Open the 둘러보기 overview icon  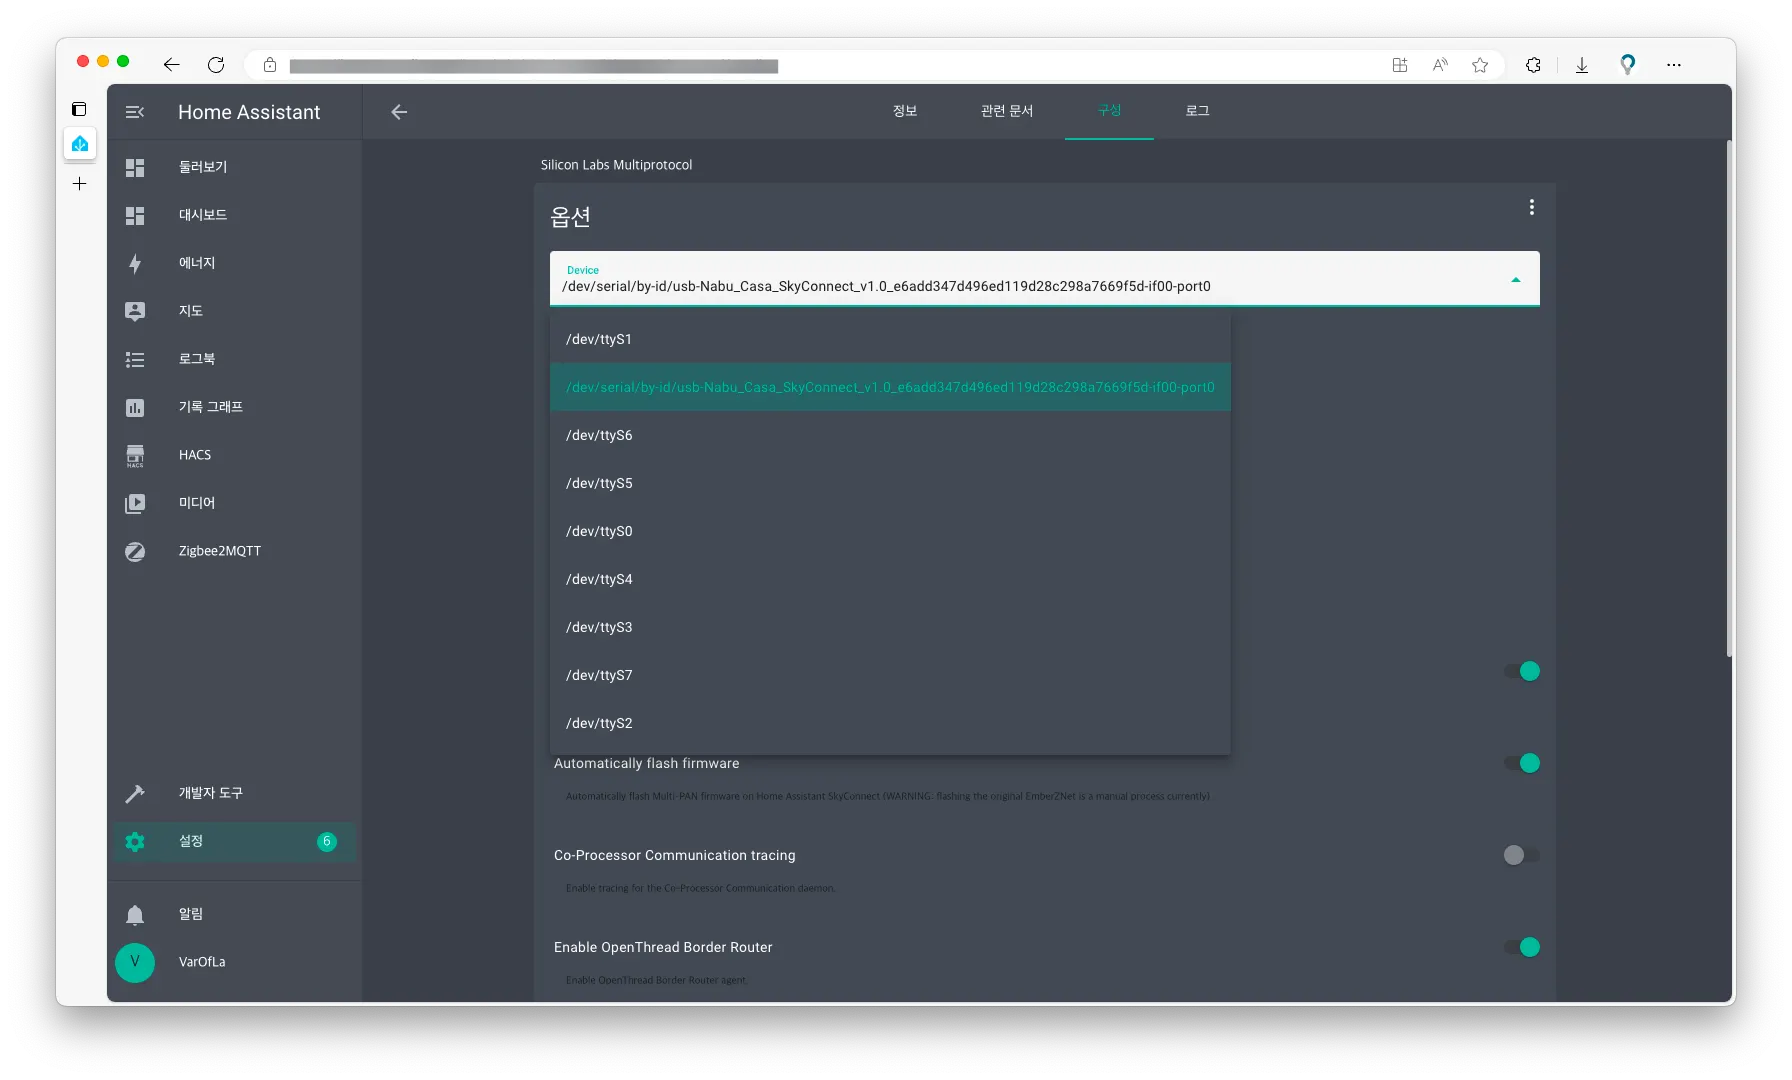pos(135,167)
